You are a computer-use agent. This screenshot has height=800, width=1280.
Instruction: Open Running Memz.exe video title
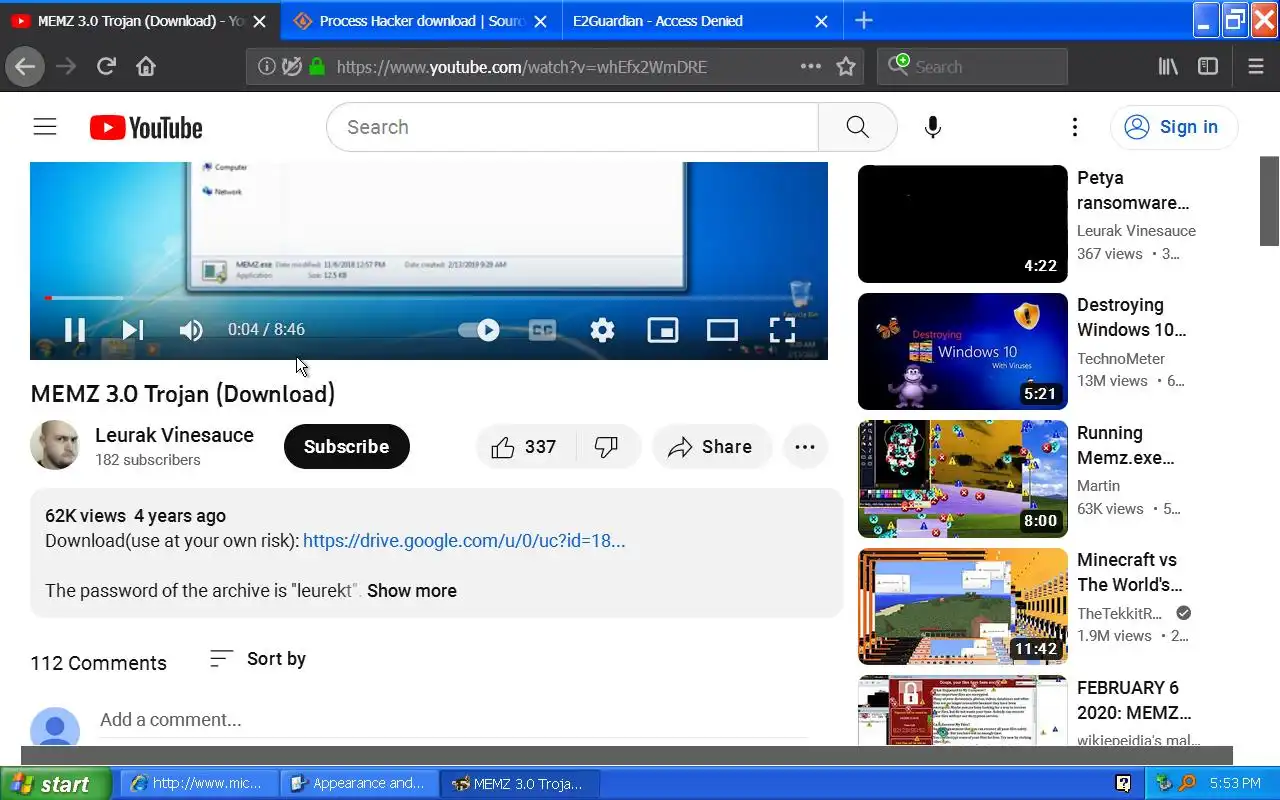tap(1125, 445)
